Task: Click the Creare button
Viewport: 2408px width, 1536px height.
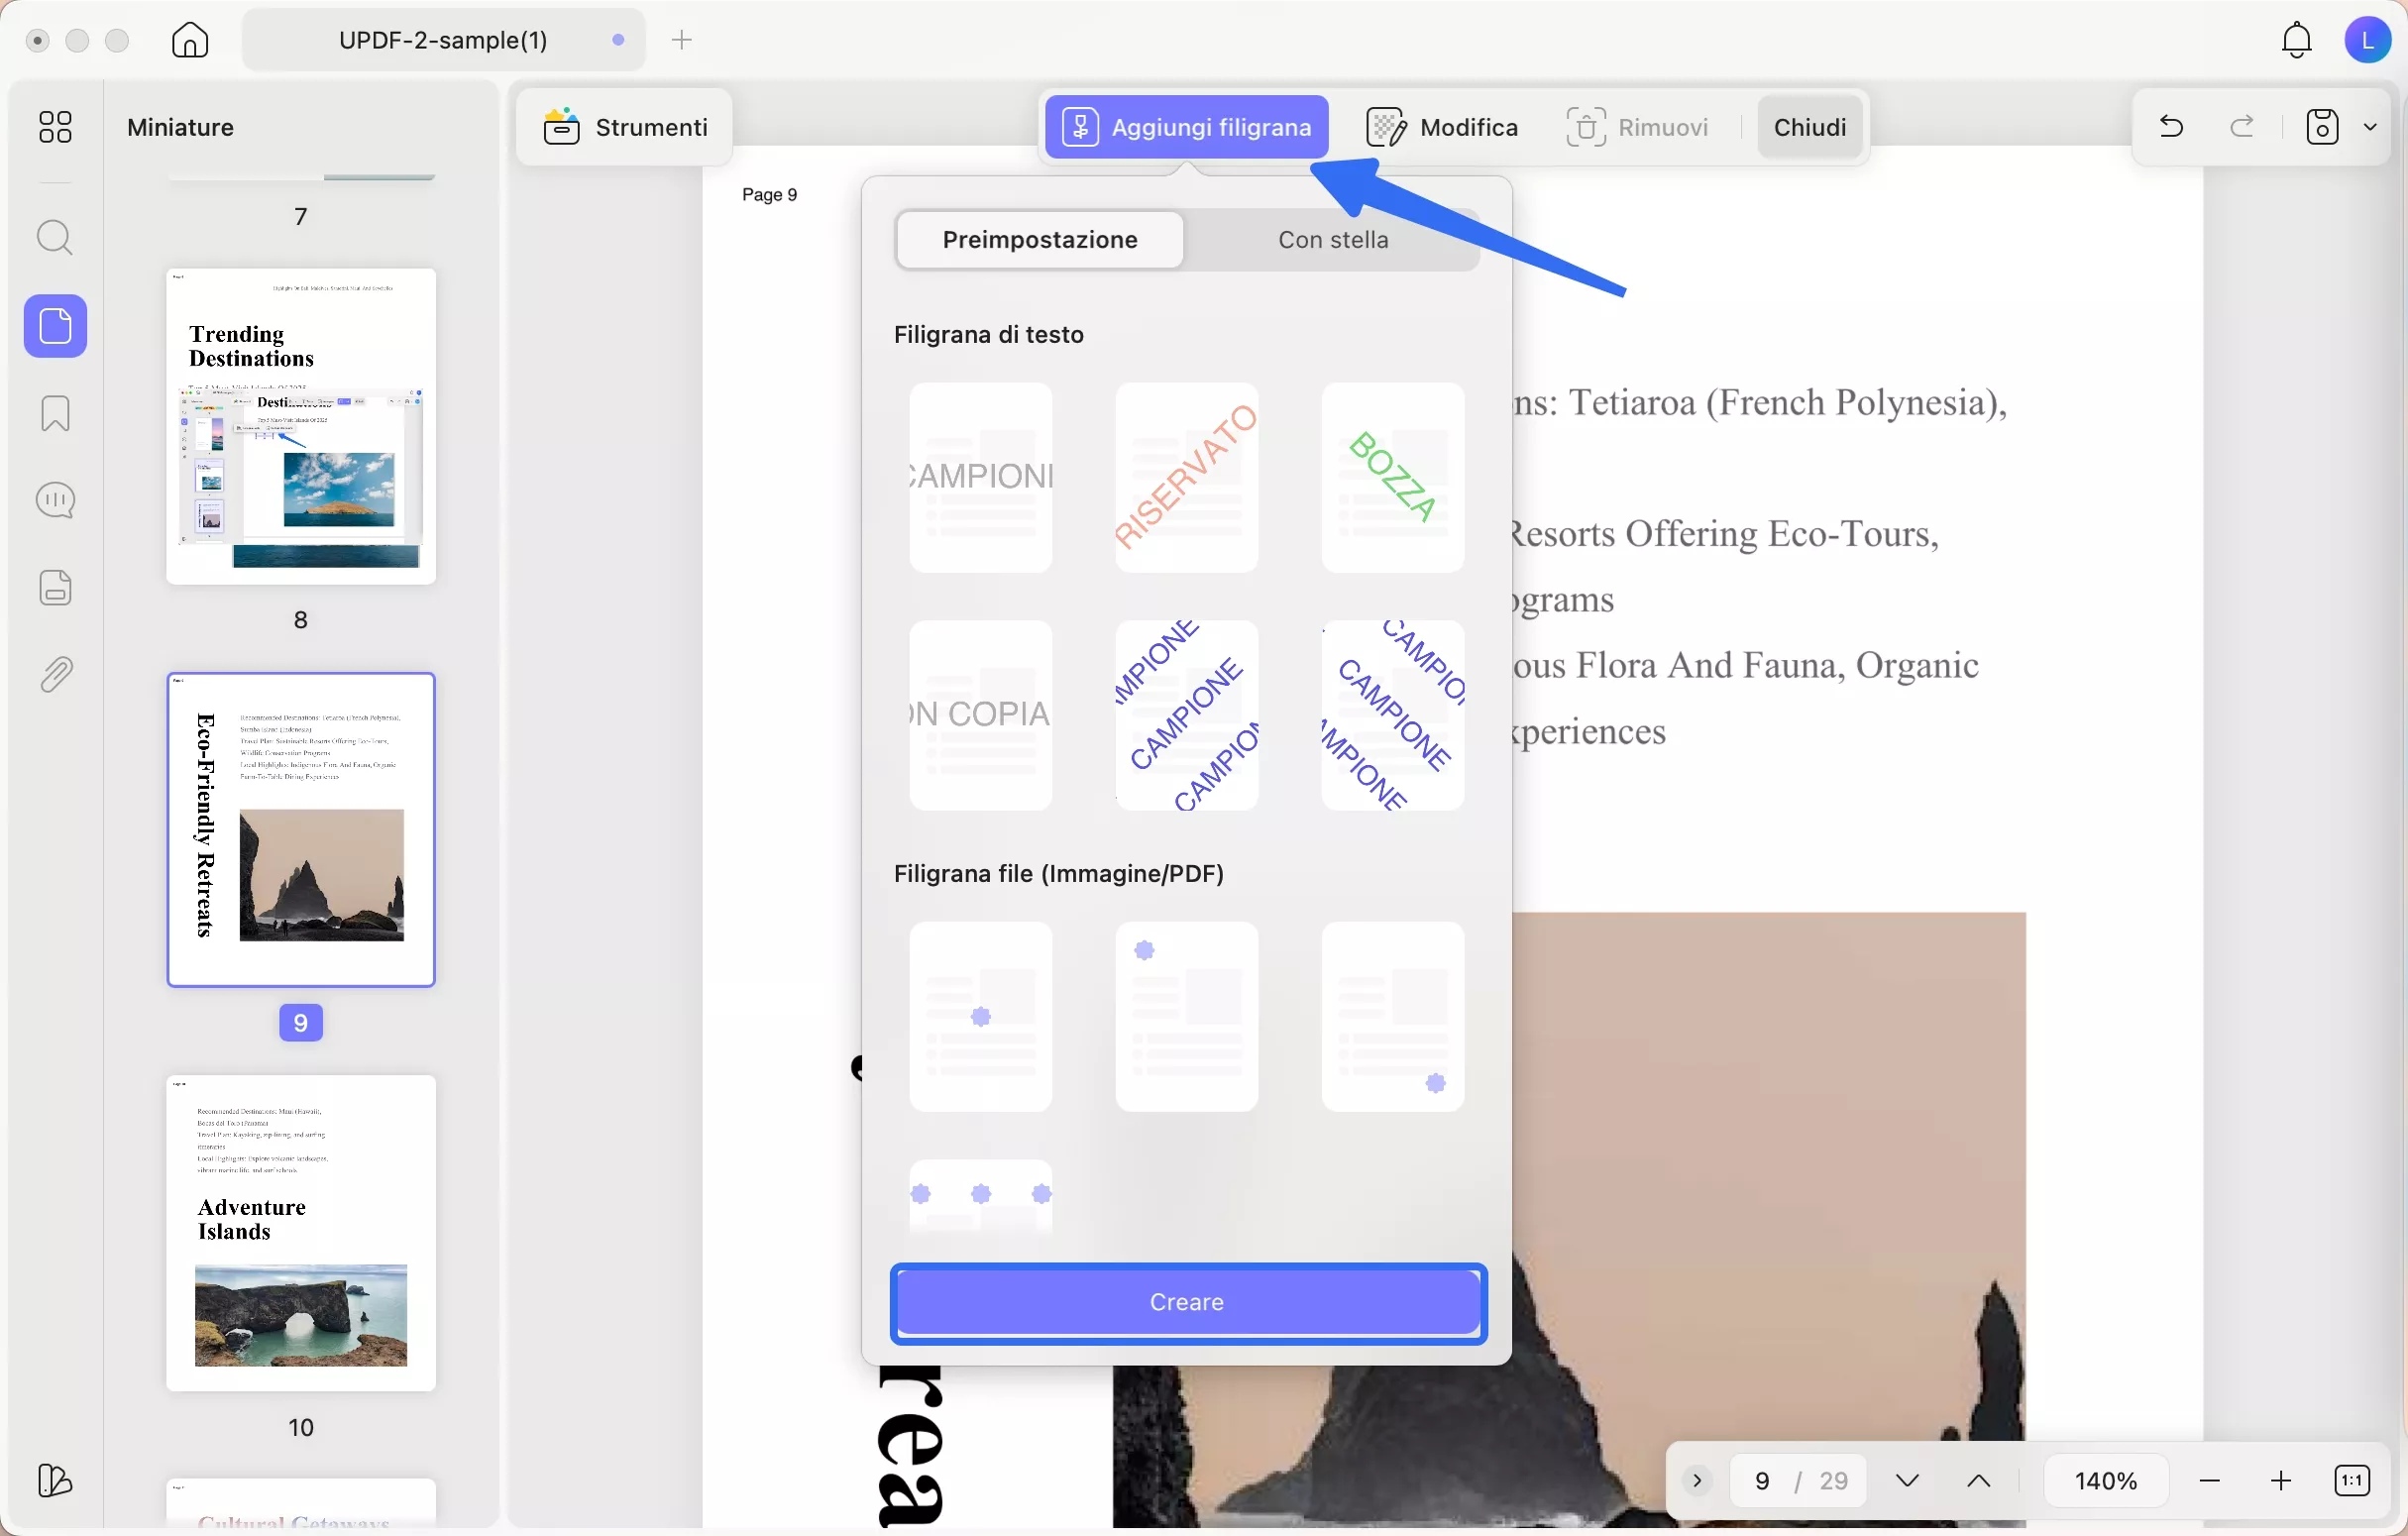Action: [1187, 1302]
